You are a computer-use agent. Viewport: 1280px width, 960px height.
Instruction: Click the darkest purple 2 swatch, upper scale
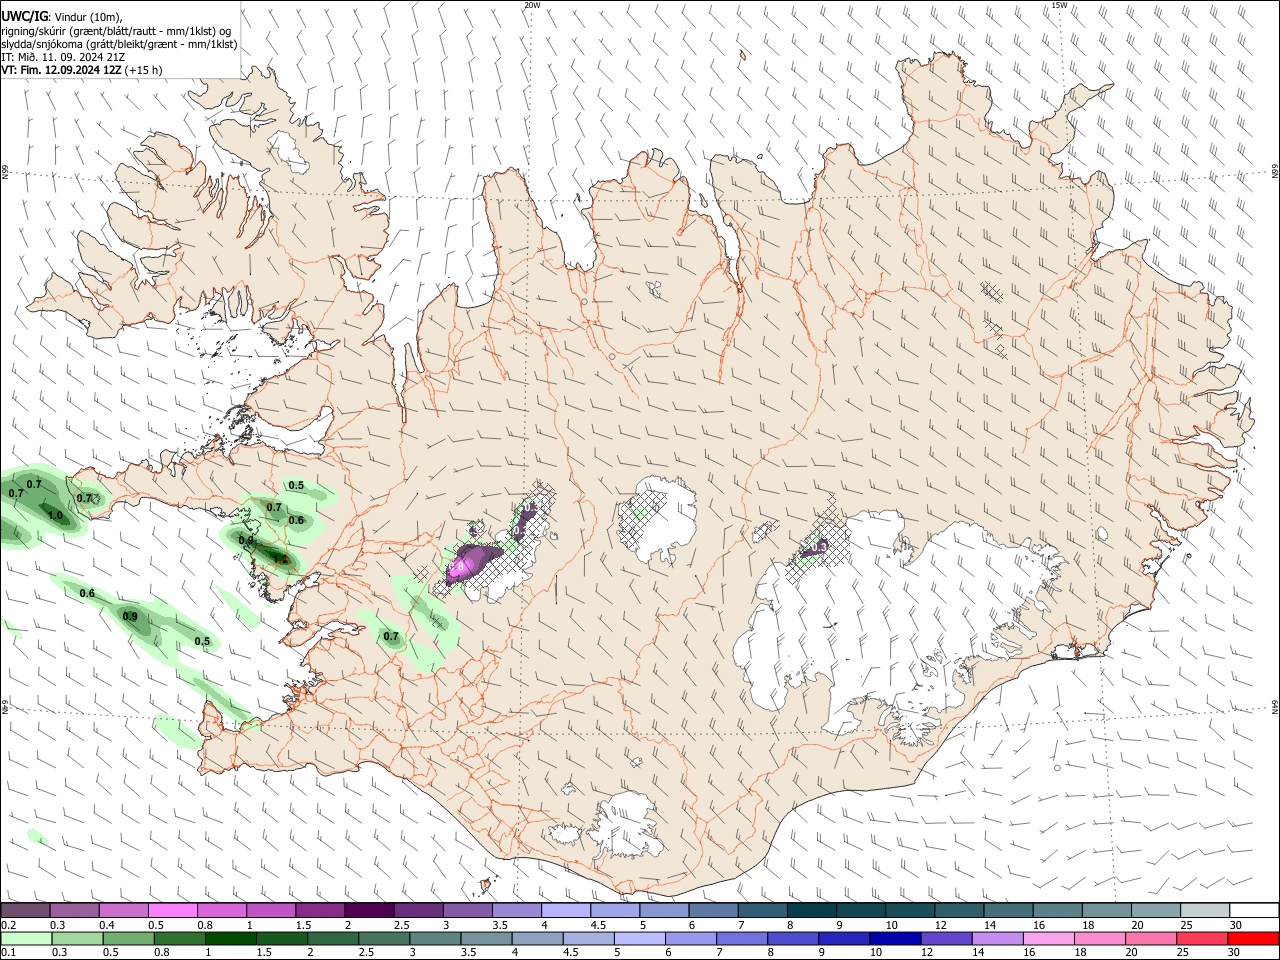point(369,910)
